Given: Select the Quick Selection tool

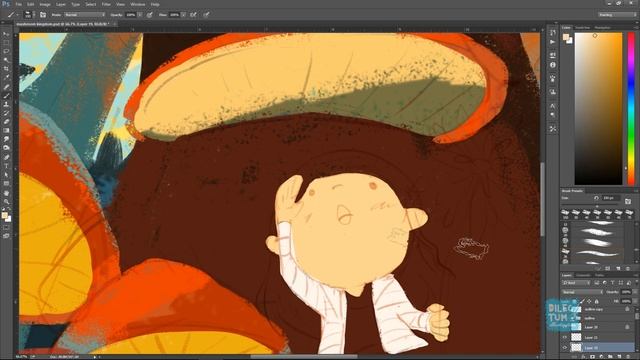Looking at the screenshot, I should click(x=6, y=60).
